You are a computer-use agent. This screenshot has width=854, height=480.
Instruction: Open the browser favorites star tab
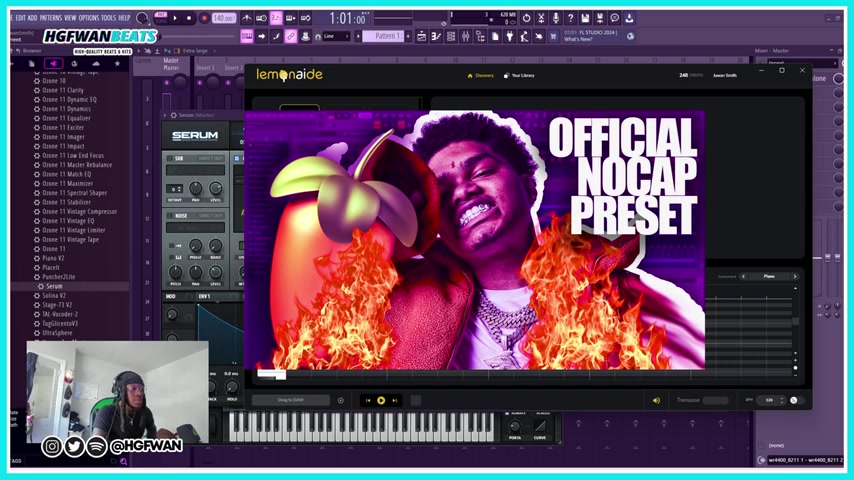tap(117, 64)
